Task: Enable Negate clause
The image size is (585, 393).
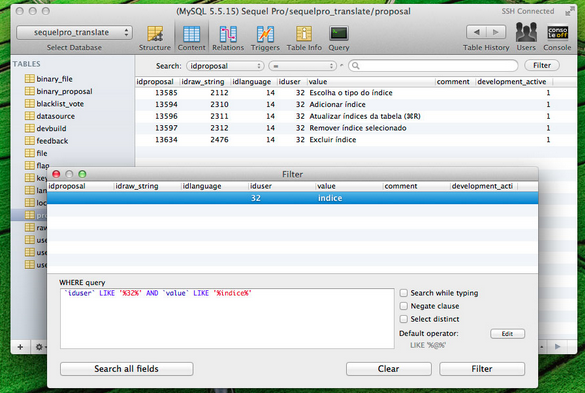Action: (403, 306)
